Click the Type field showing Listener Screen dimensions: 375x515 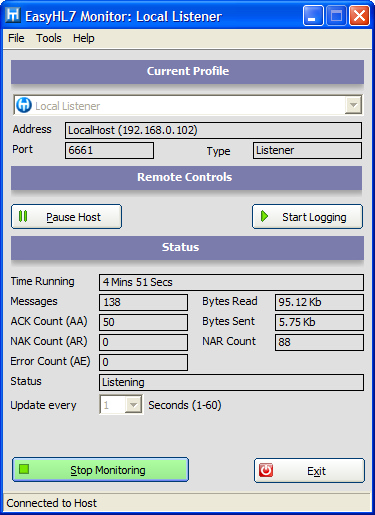pyautogui.click(x=307, y=150)
